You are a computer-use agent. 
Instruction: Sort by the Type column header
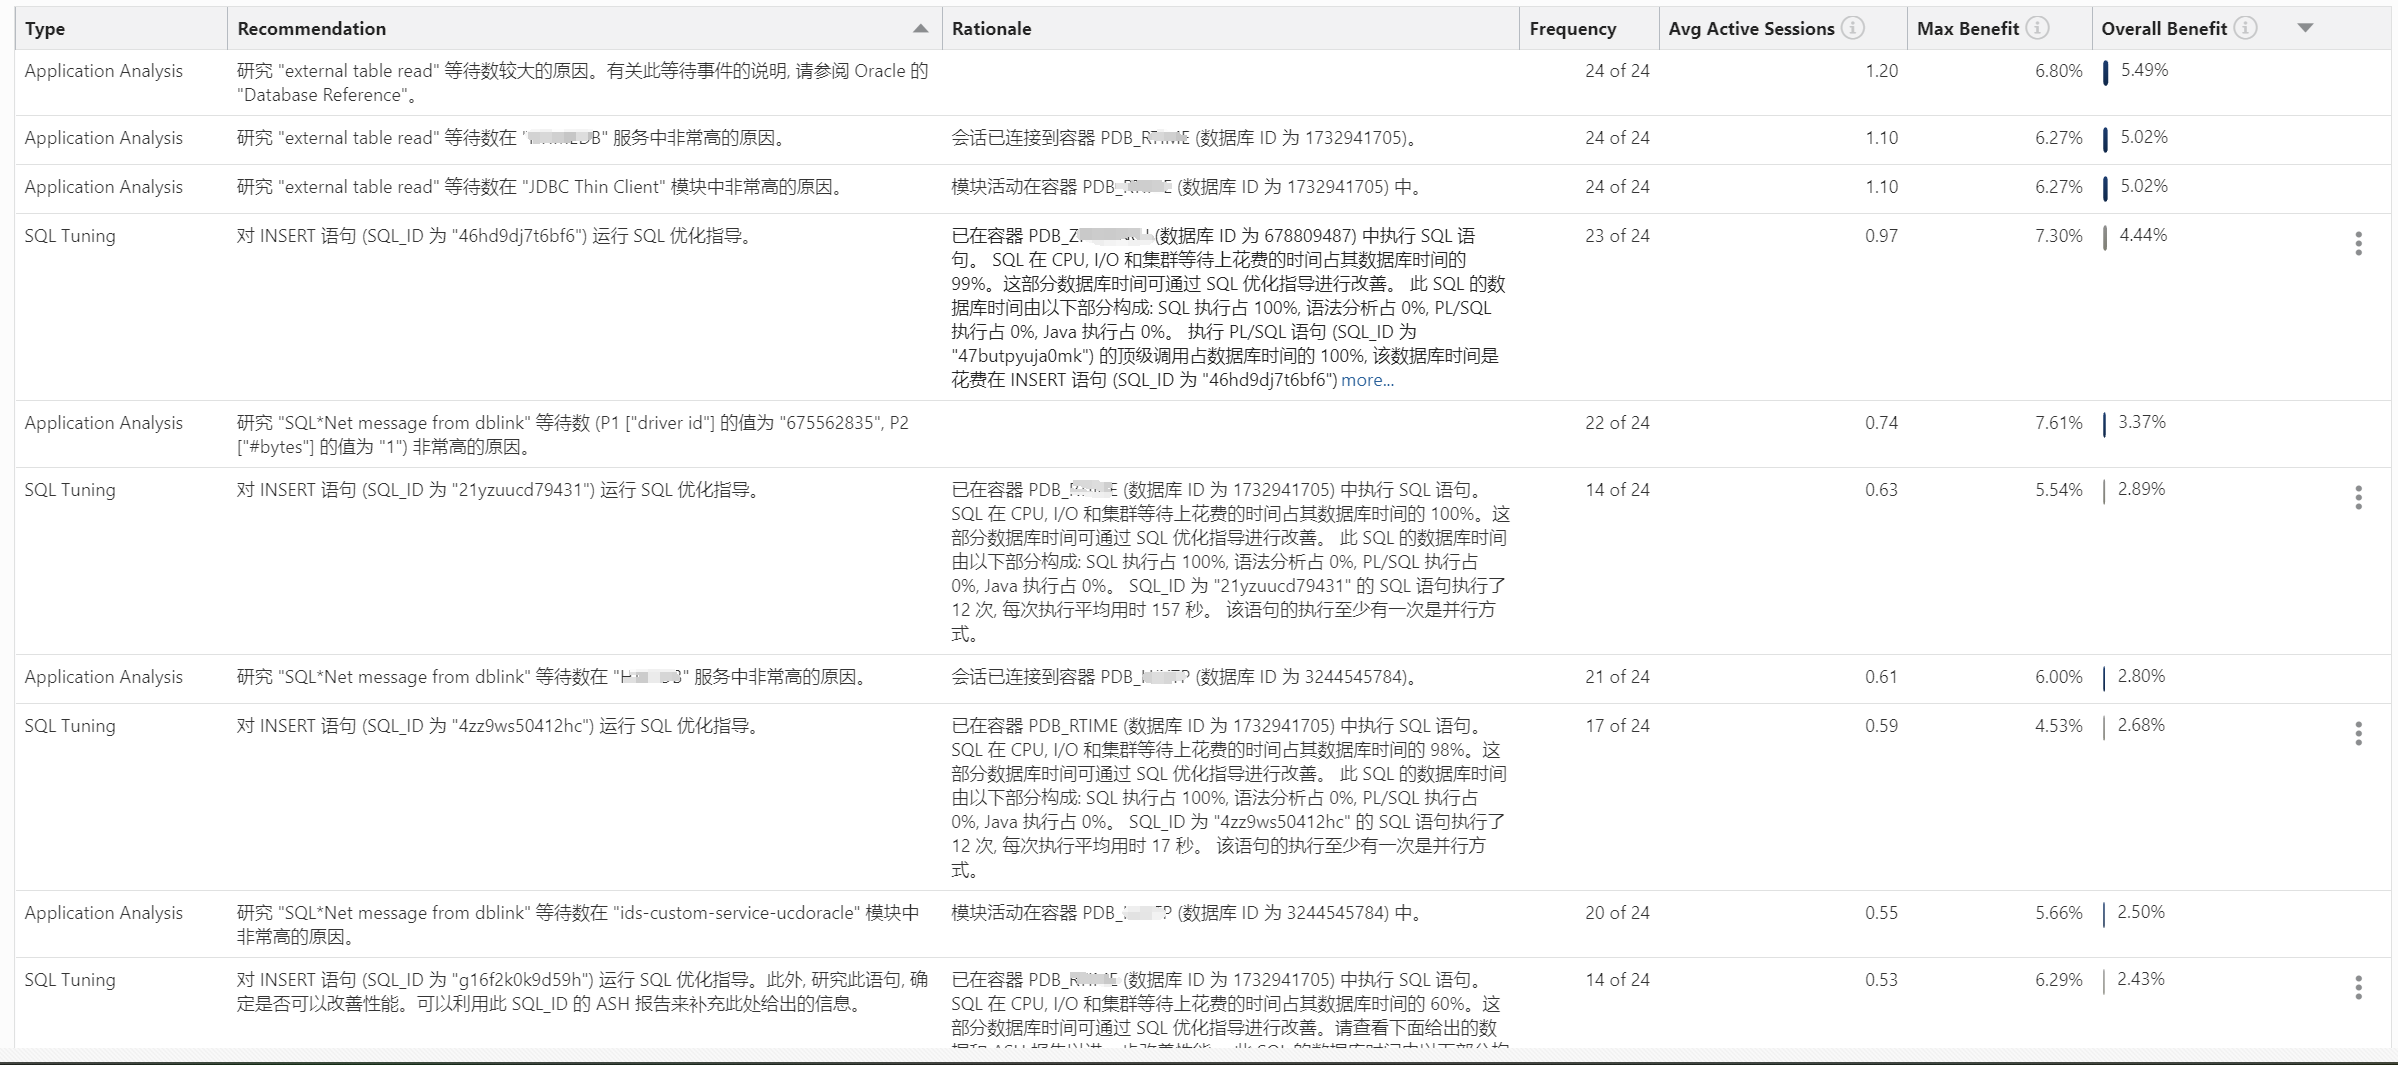45,29
